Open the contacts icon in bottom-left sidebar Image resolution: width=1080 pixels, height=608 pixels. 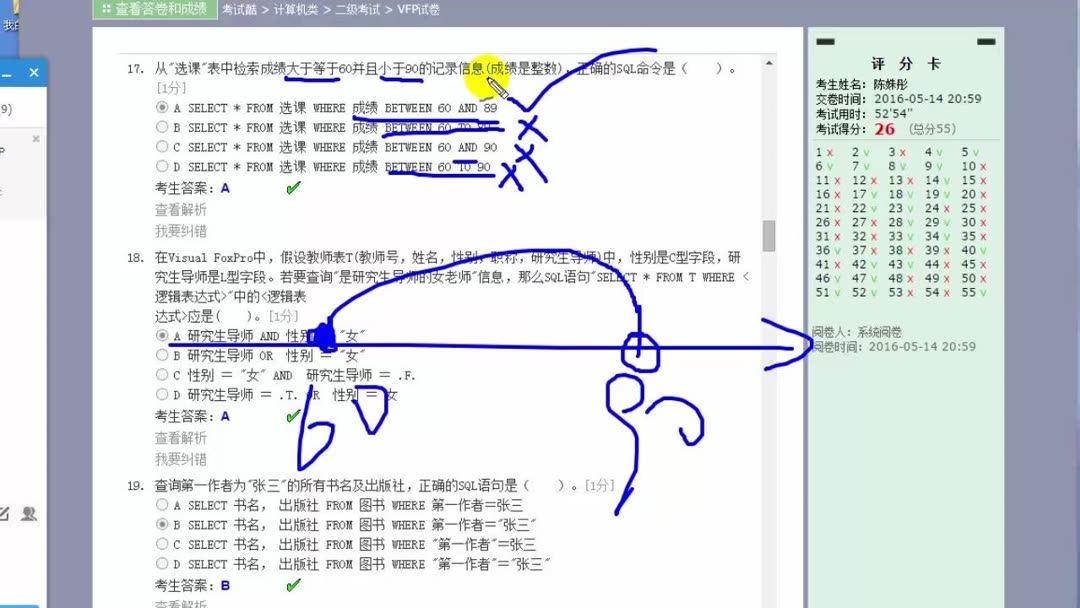click(x=29, y=514)
